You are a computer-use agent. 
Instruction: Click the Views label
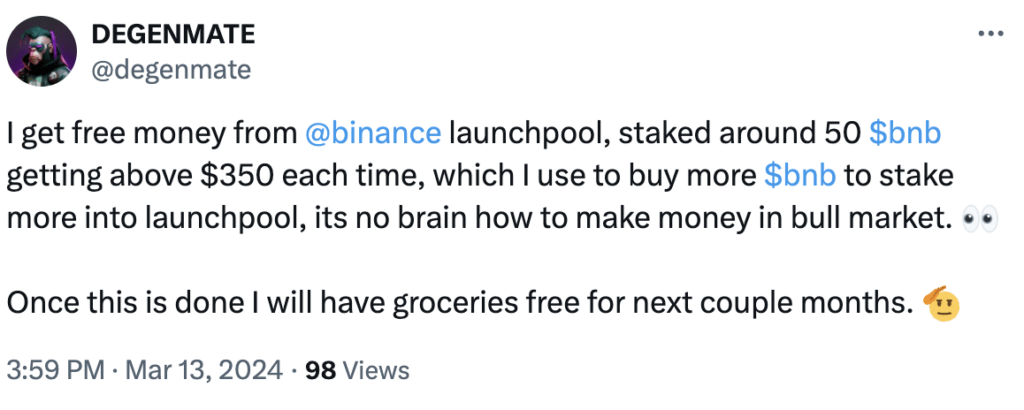376,370
